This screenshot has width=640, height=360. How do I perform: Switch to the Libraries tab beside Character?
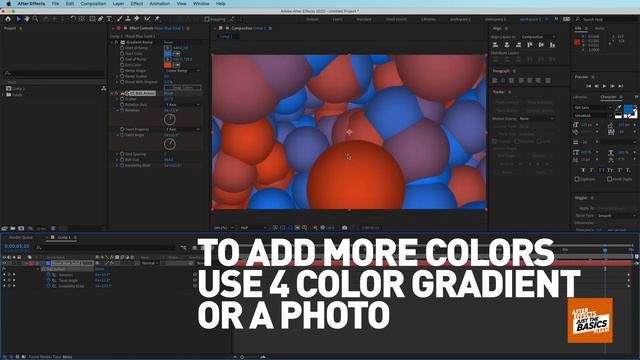580,97
